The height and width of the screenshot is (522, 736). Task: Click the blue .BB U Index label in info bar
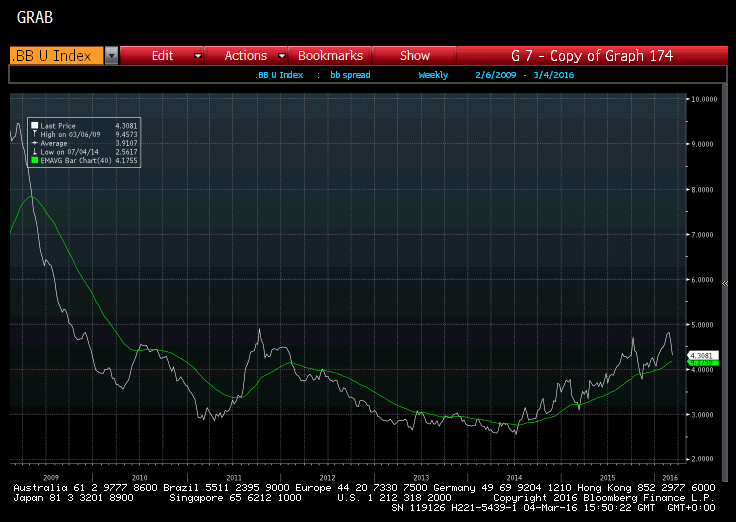(277, 75)
